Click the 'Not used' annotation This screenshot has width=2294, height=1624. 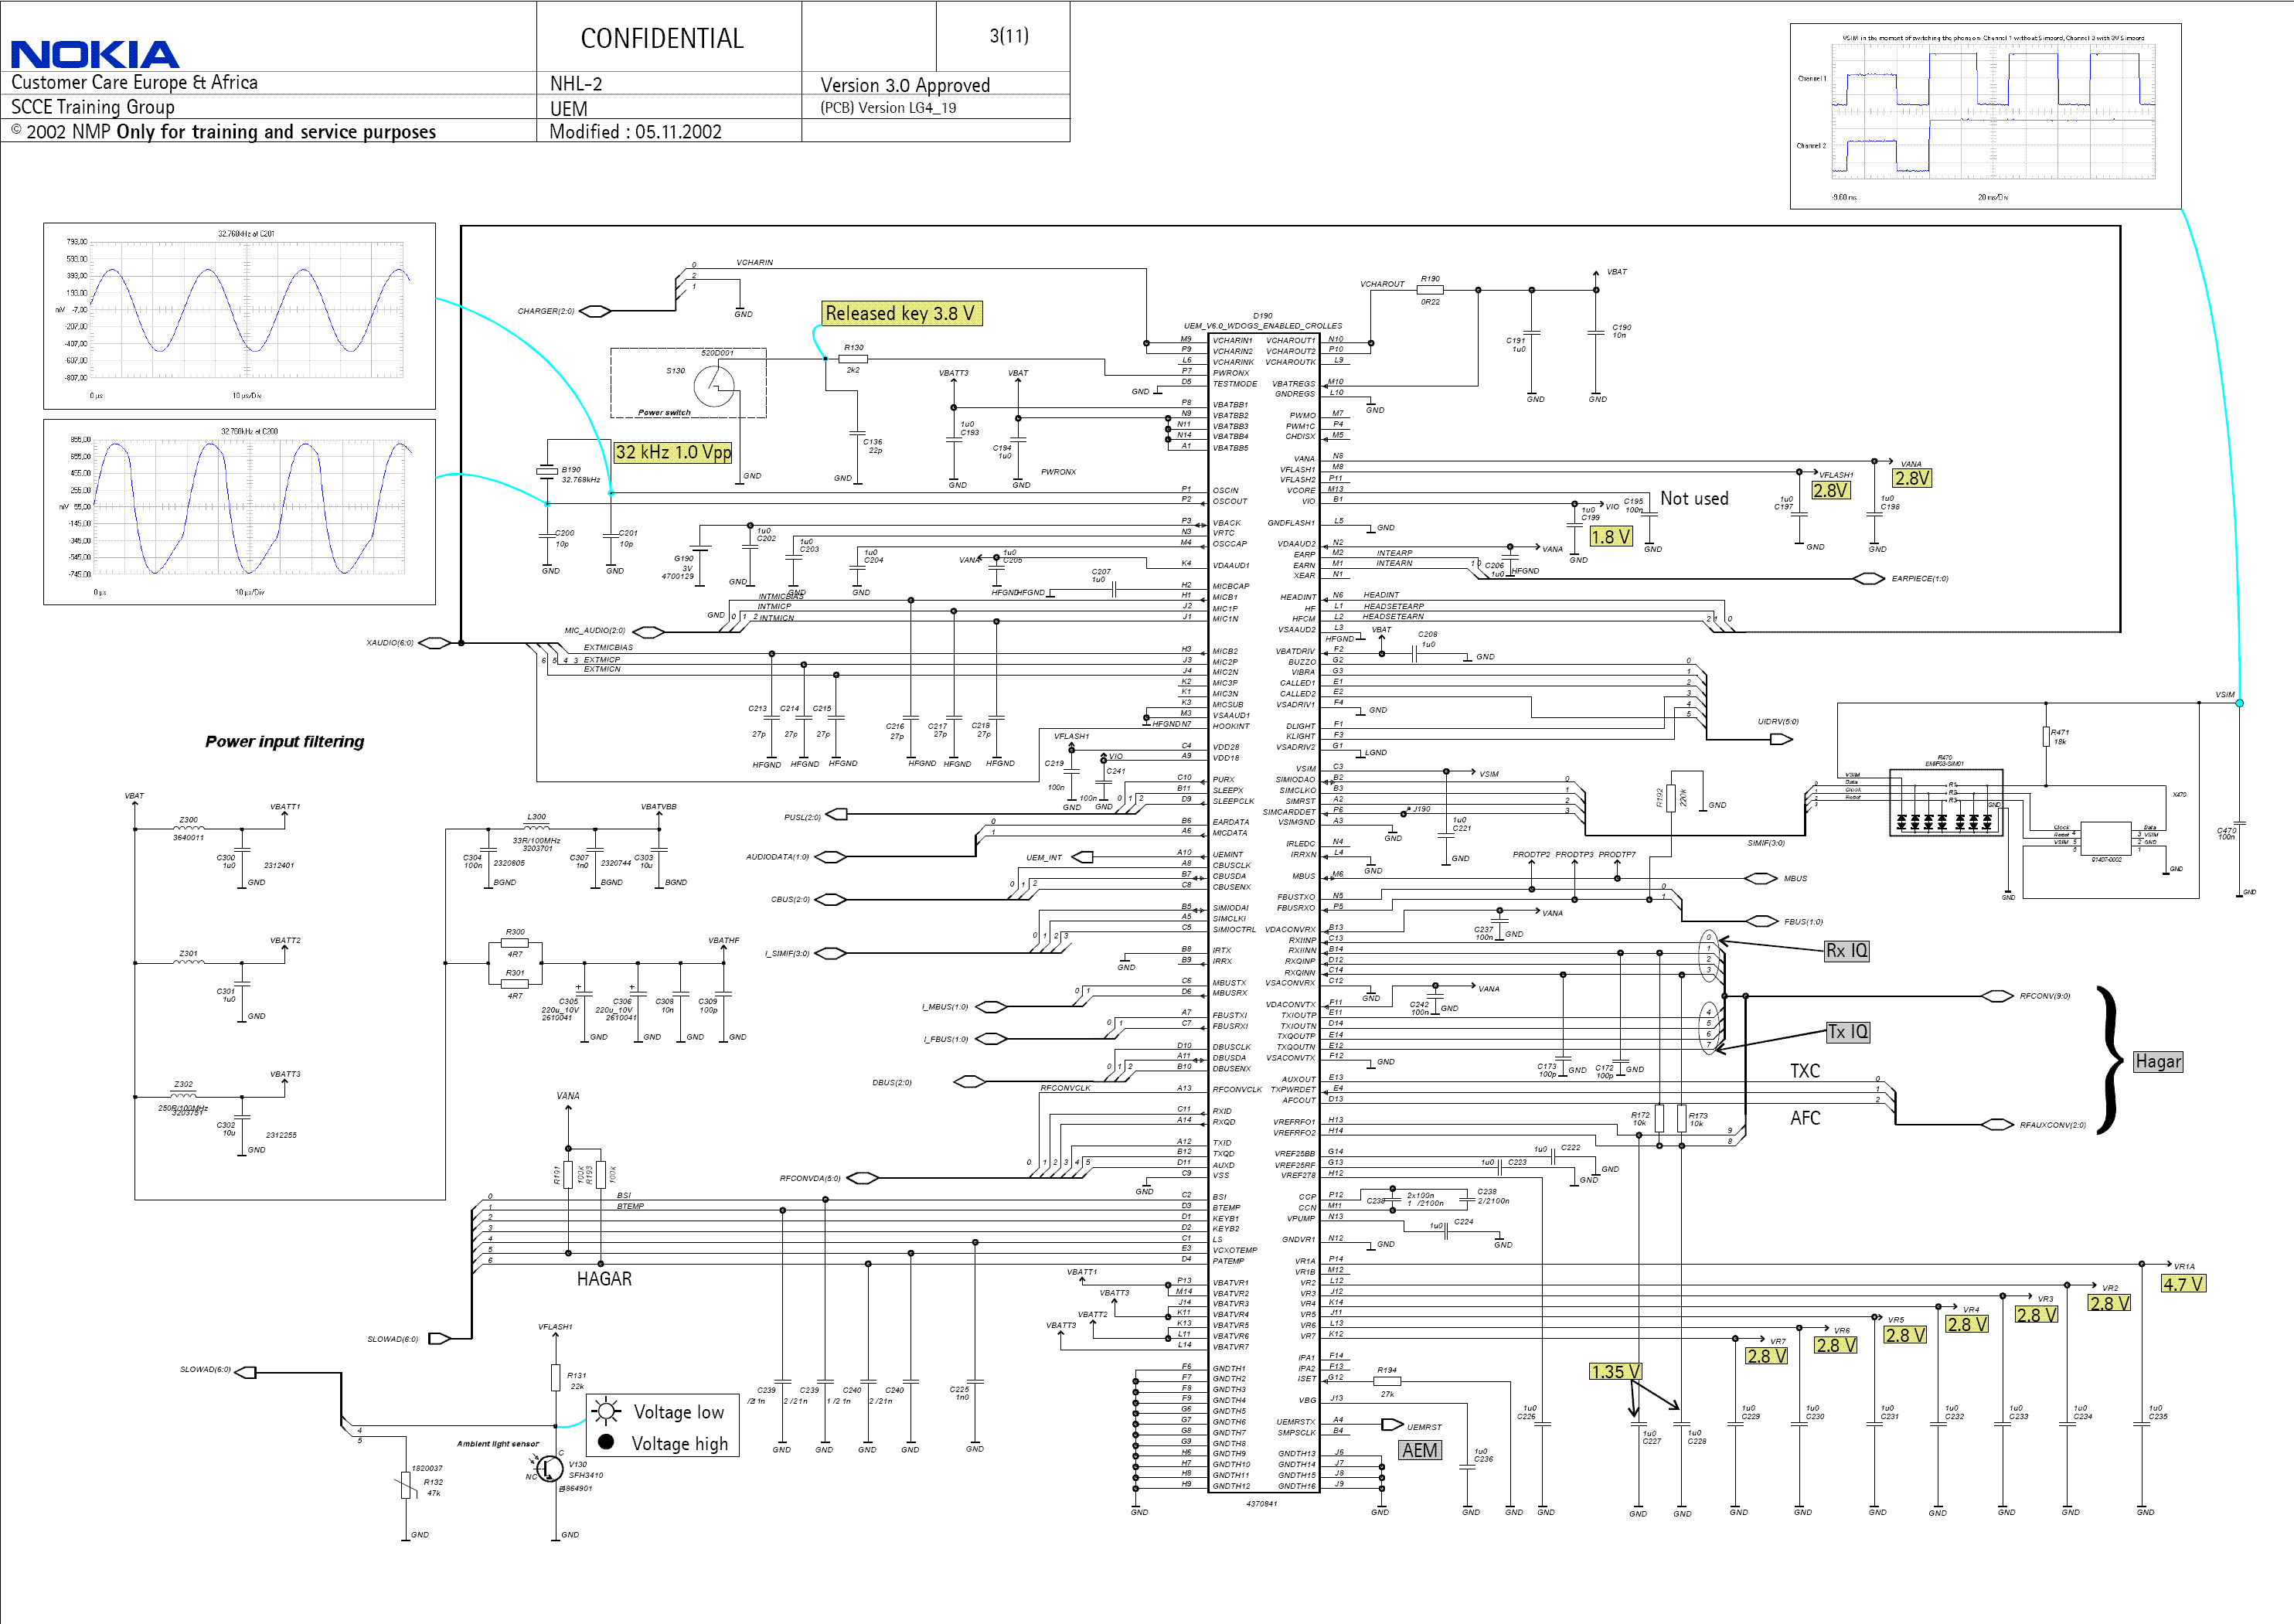(x=1694, y=498)
